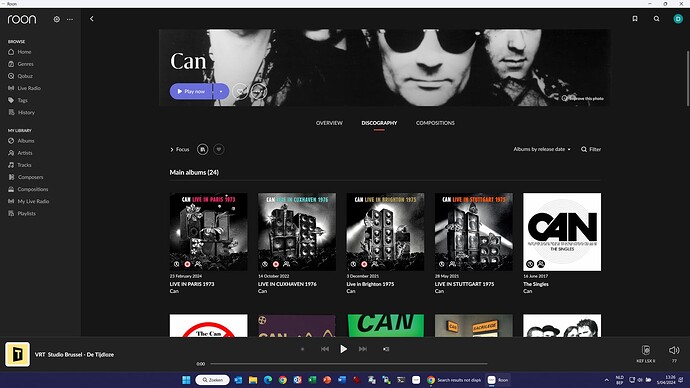The height and width of the screenshot is (388, 690).
Task: Click the playback progress bar
Action: pyautogui.click(x=349, y=364)
